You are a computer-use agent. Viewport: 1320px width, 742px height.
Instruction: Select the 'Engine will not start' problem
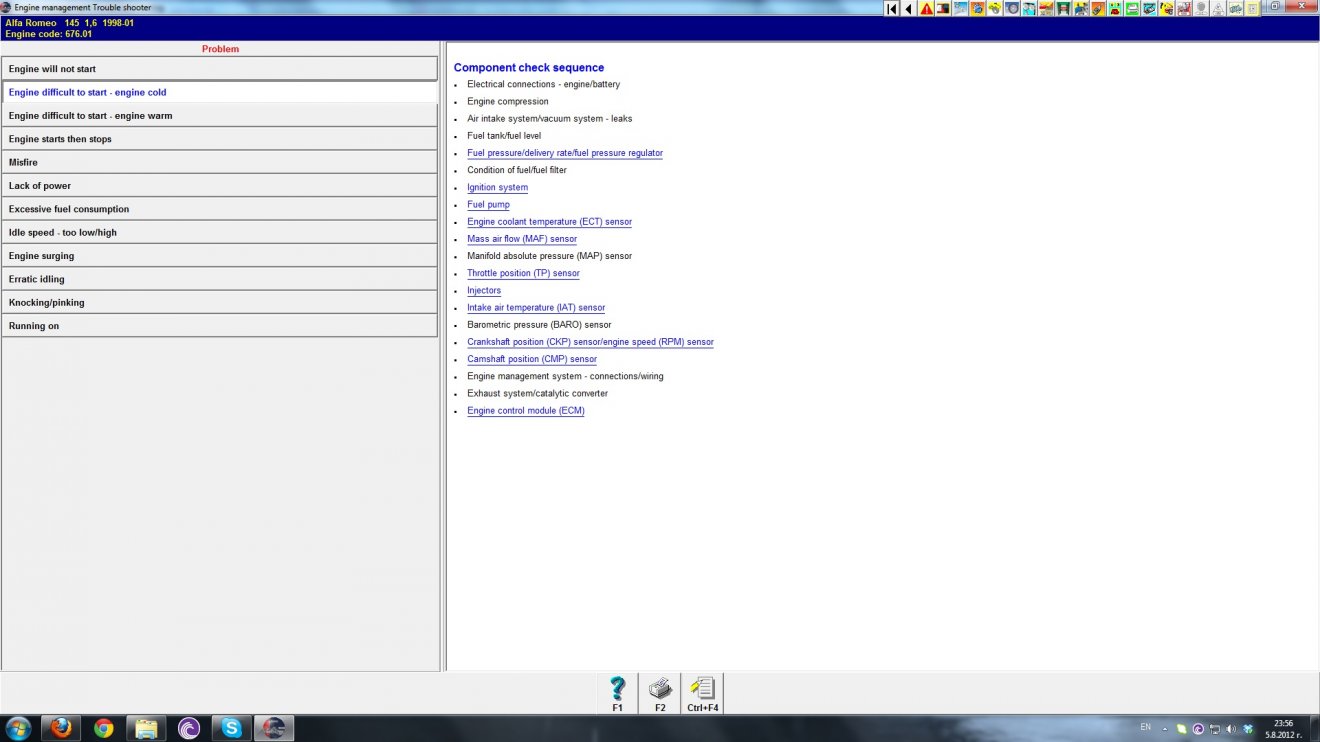pos(219,69)
